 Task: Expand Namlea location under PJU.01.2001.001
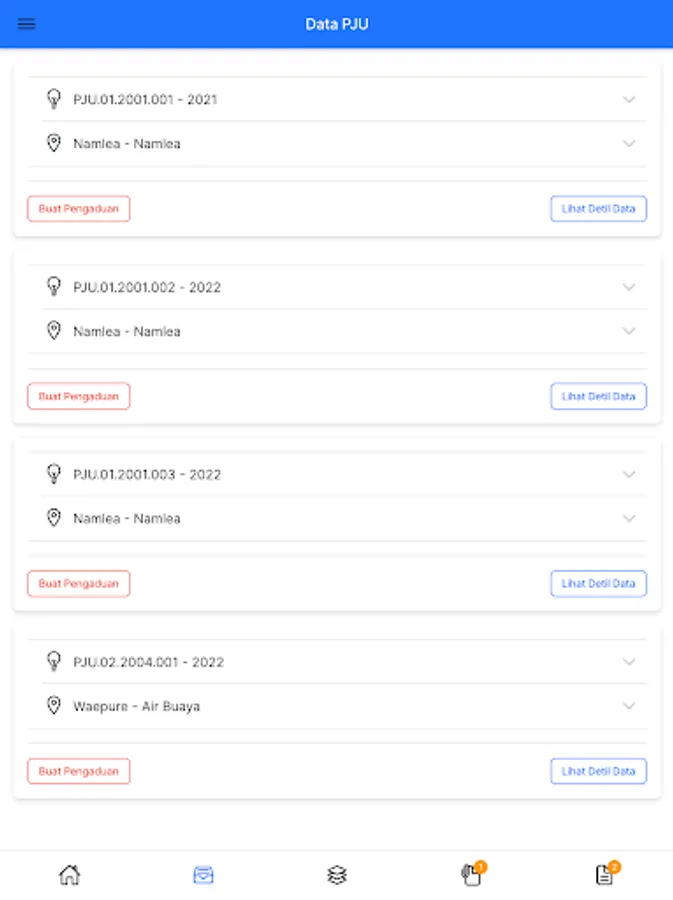pos(628,143)
